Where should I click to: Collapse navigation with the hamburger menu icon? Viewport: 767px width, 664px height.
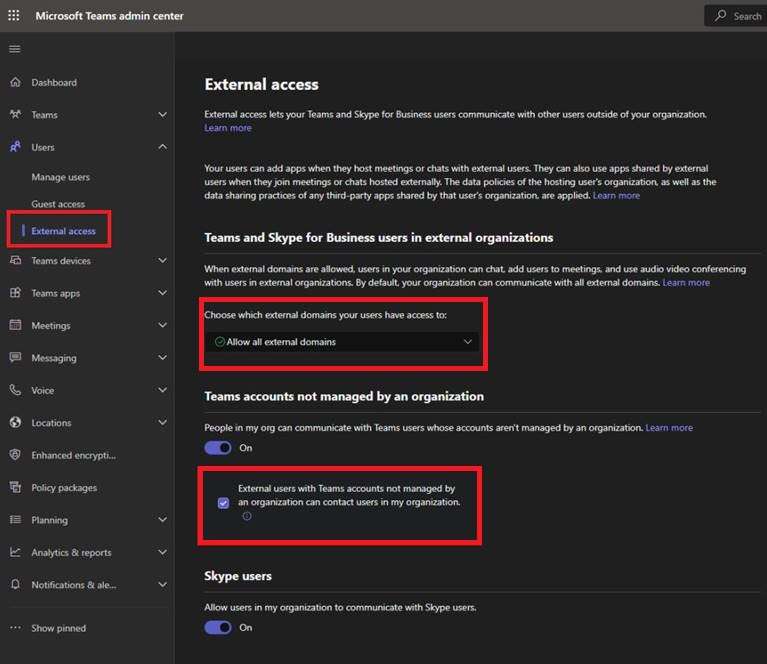click(14, 49)
